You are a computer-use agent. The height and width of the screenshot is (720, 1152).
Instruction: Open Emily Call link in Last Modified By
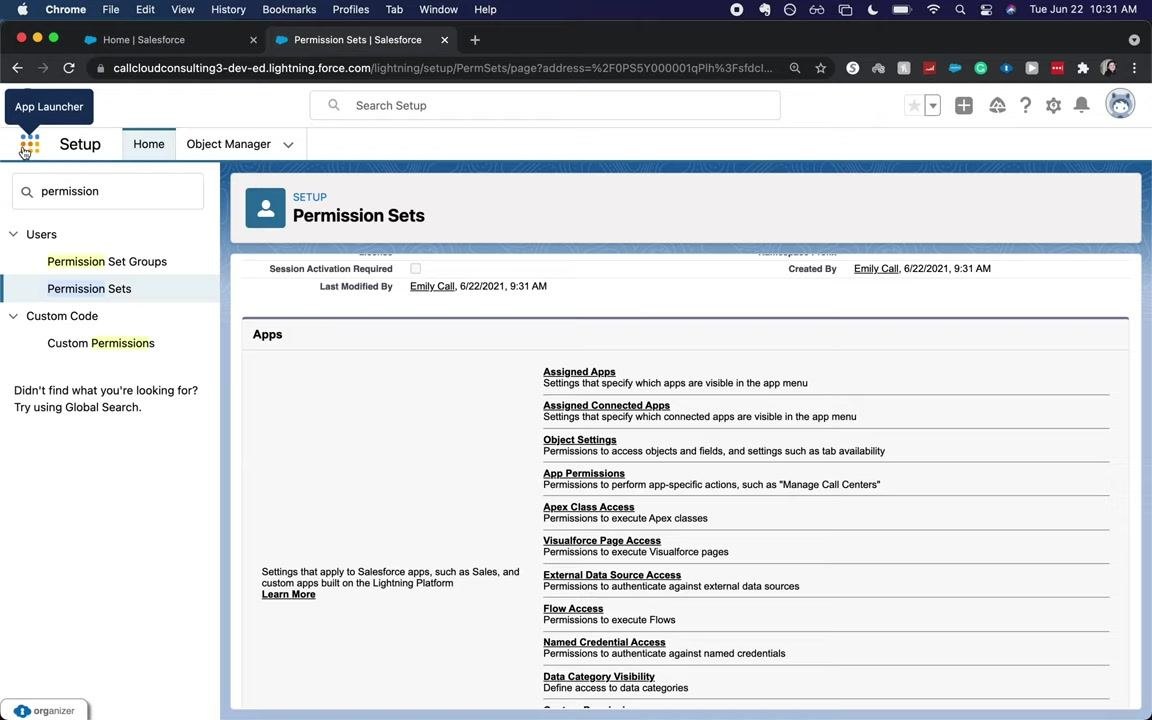tap(432, 287)
